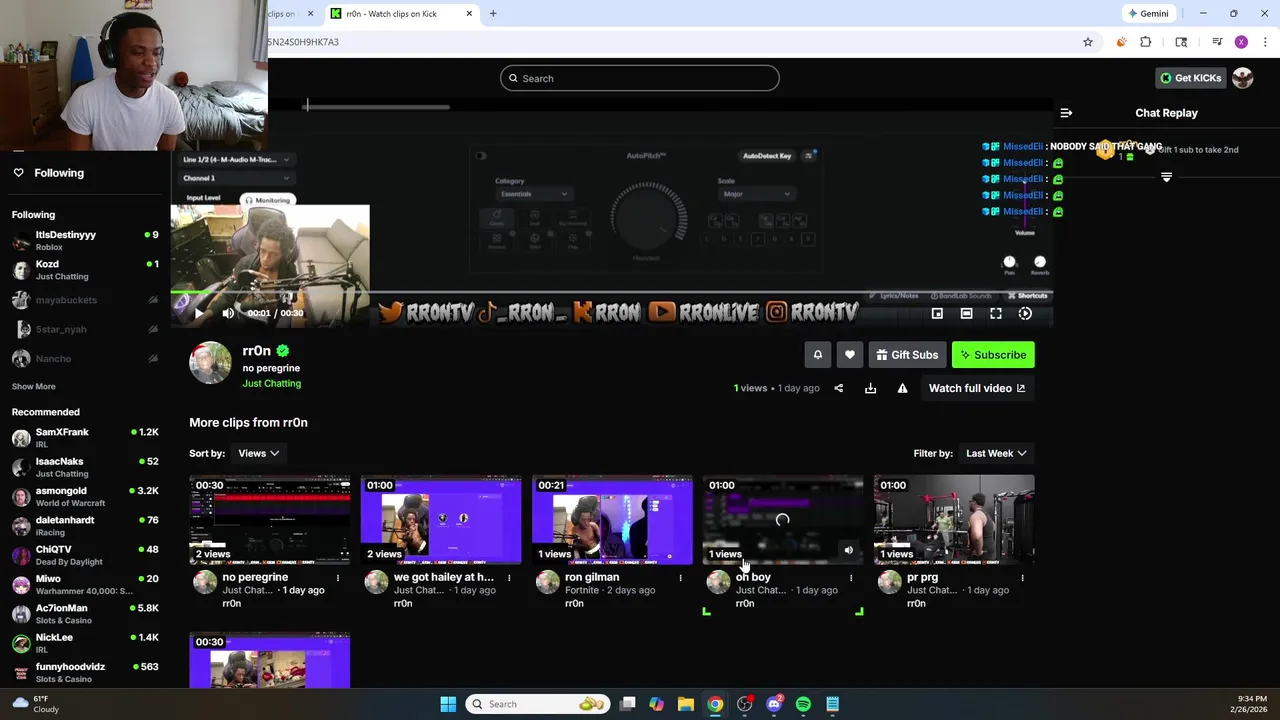Toggle notification bell for rr0n

click(x=818, y=355)
